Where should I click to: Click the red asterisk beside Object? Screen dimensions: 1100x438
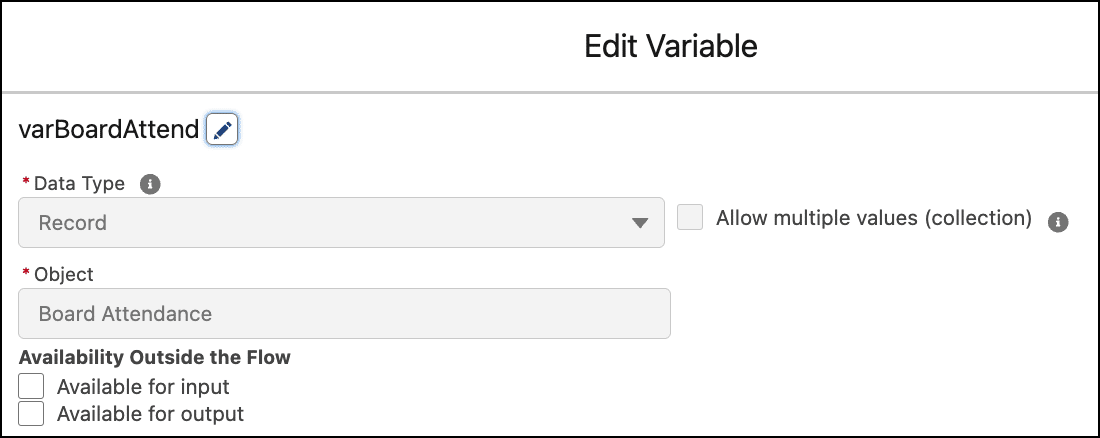pos(27,273)
